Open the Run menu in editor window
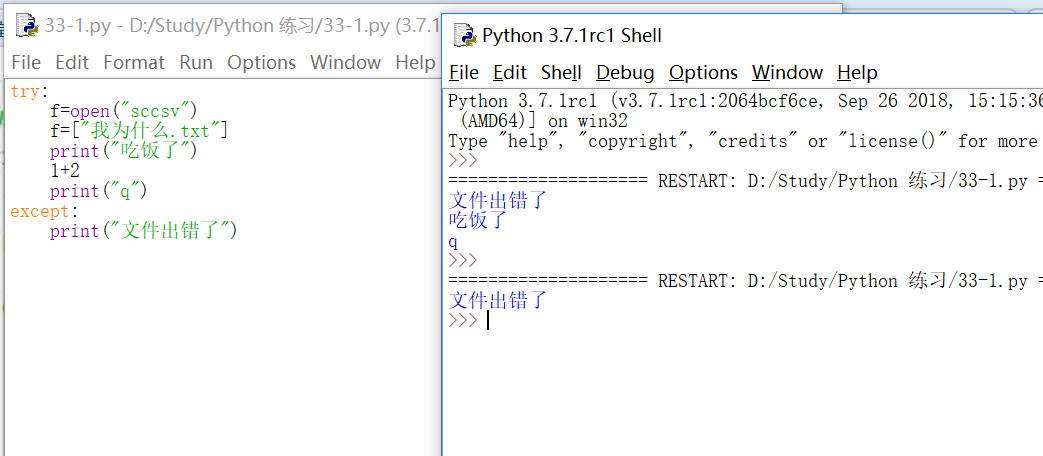The height and width of the screenshot is (456, 1043). [x=196, y=62]
